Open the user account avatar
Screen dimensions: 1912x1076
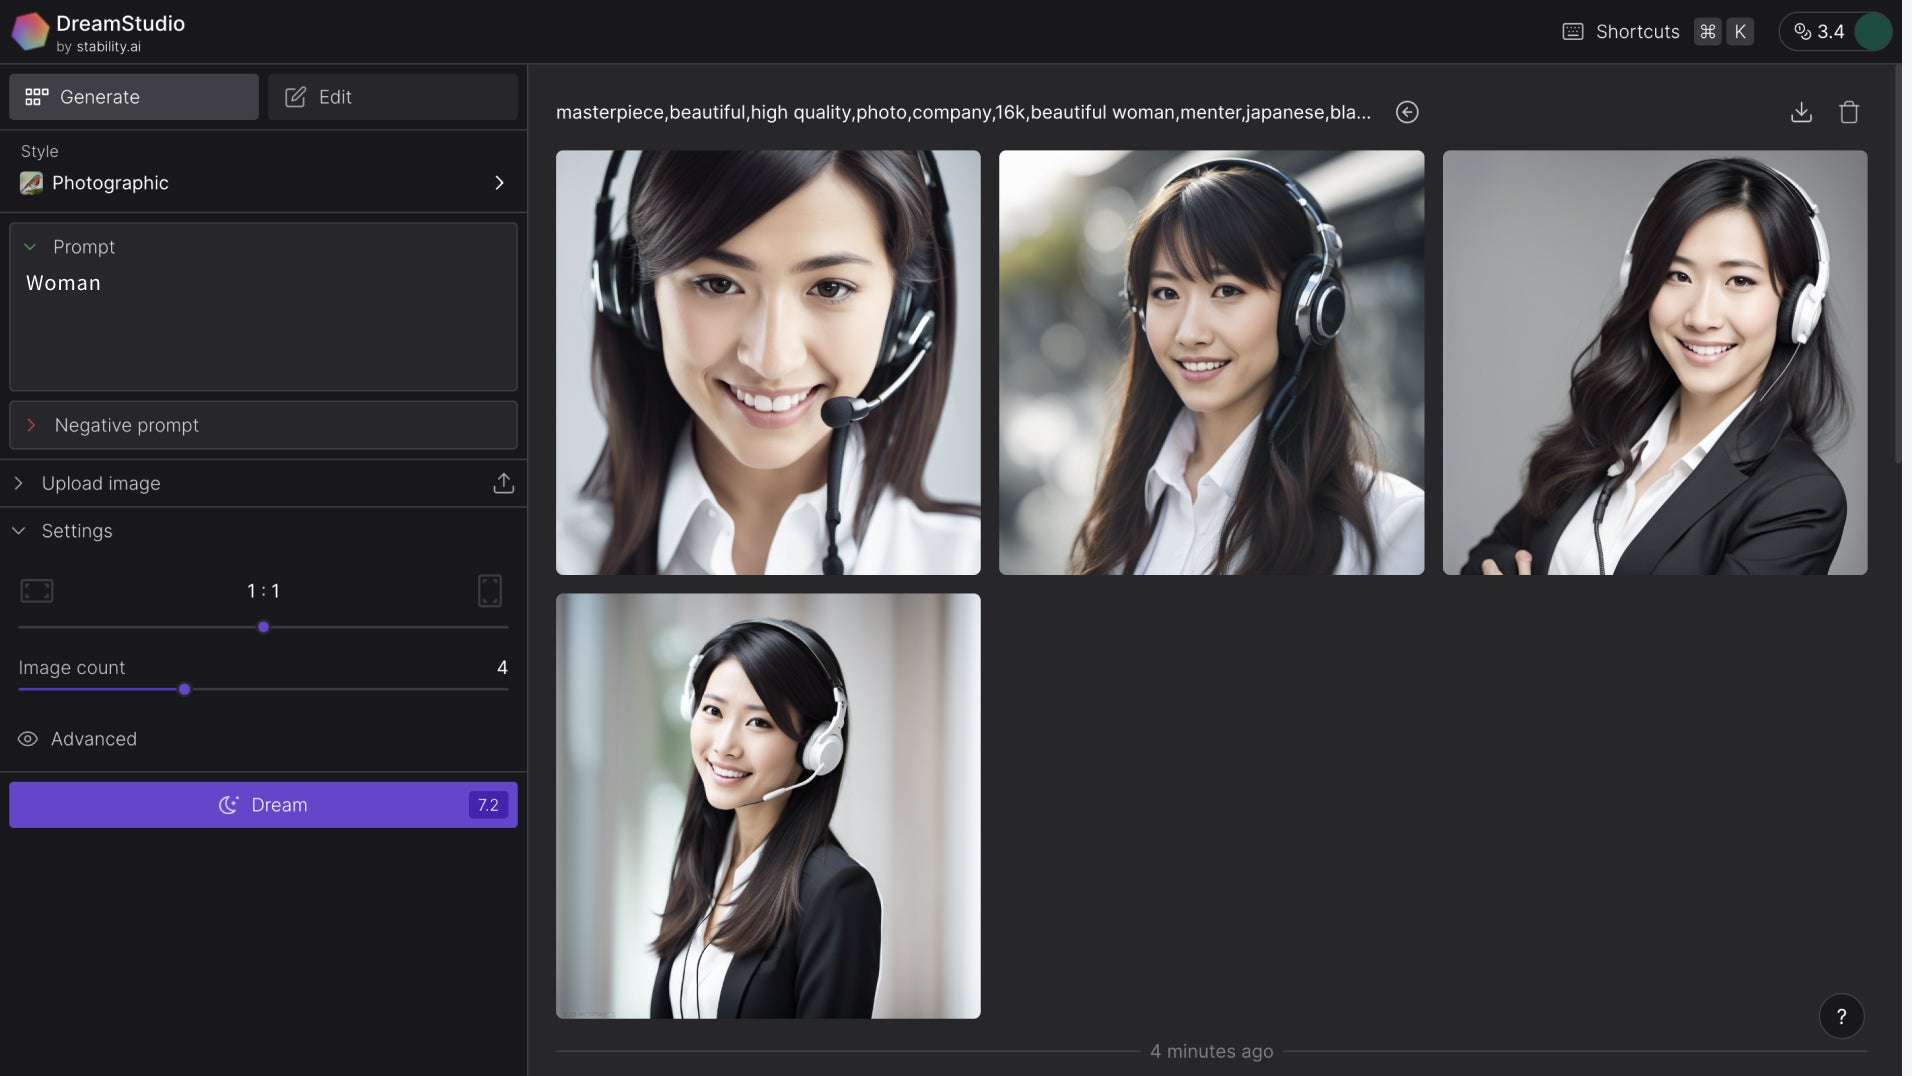coord(1872,31)
